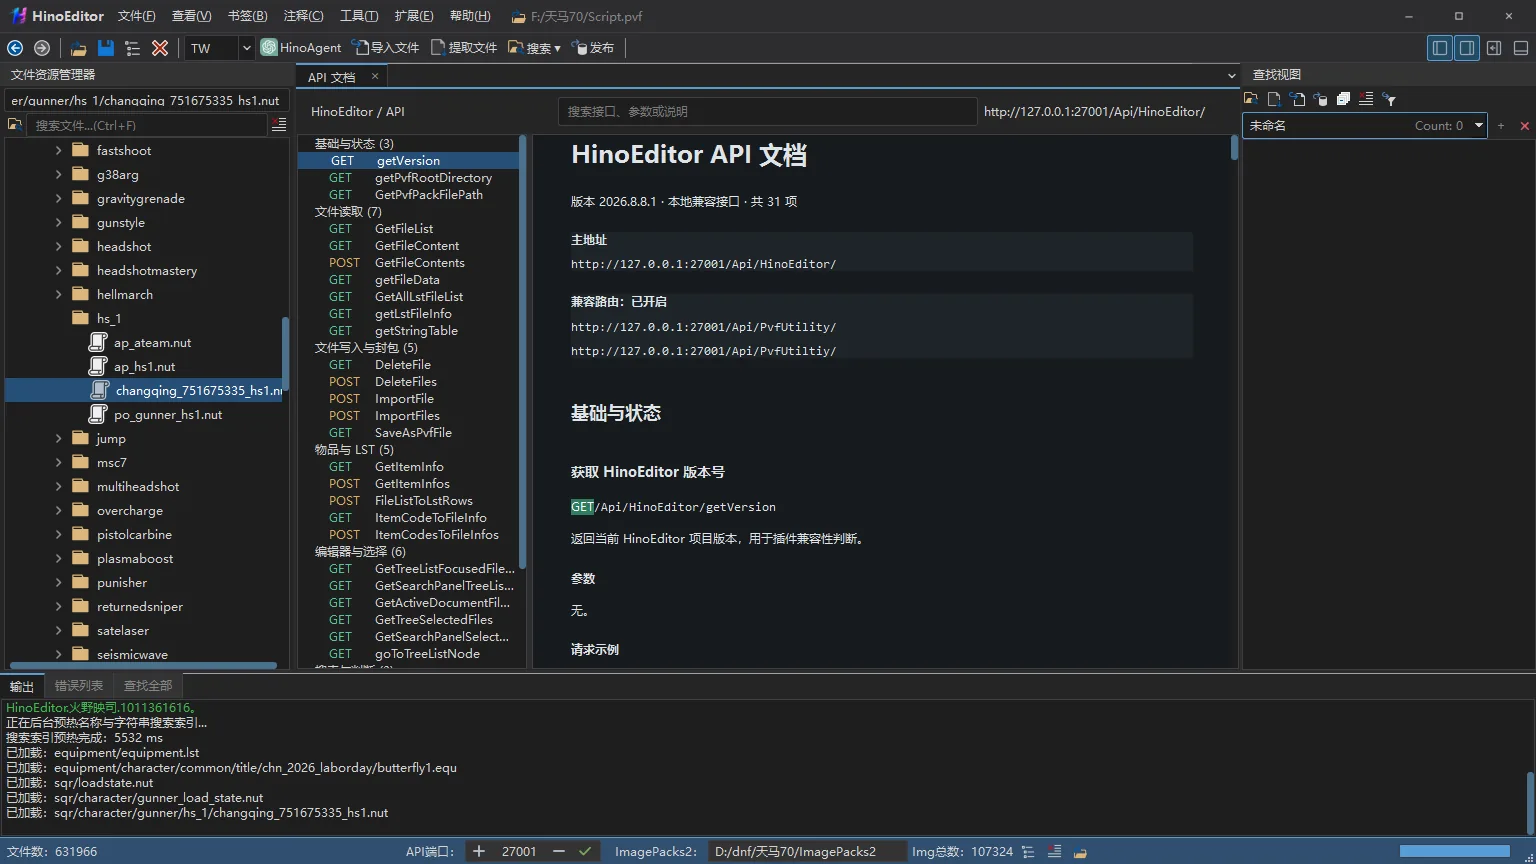Click the 搜索文件 file search box
This screenshot has height=864, width=1536.
[148, 125]
